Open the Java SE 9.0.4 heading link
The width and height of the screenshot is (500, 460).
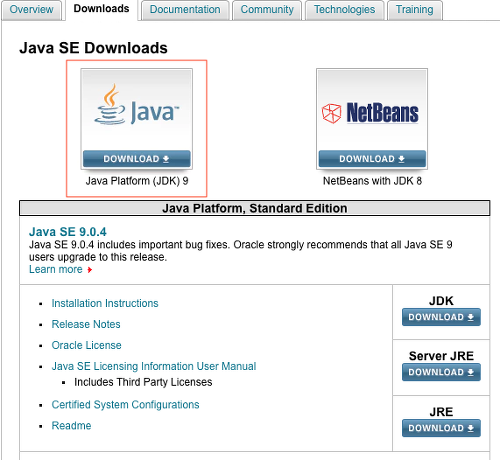pos(68,232)
